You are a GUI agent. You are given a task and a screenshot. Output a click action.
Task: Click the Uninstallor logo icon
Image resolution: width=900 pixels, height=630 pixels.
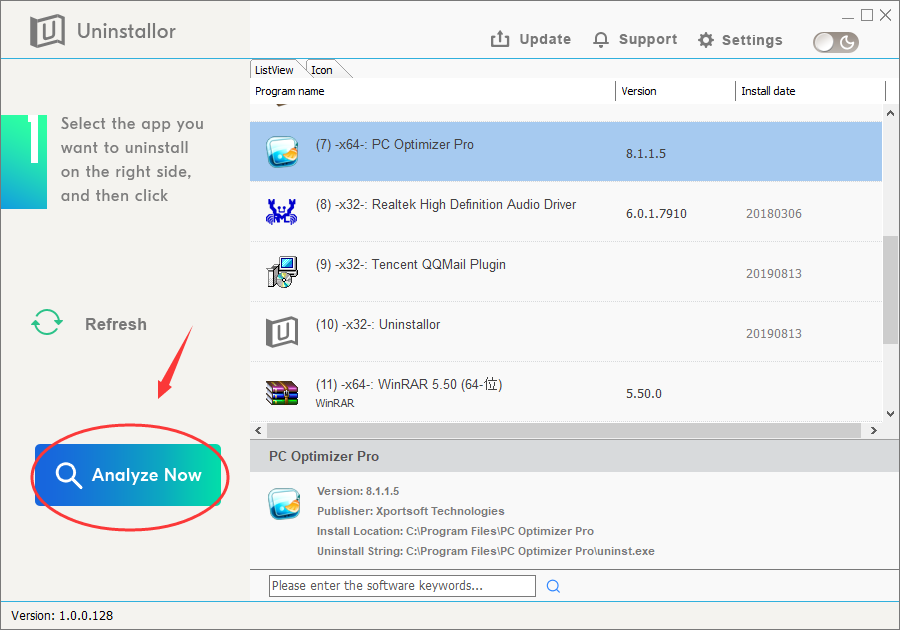click(47, 31)
